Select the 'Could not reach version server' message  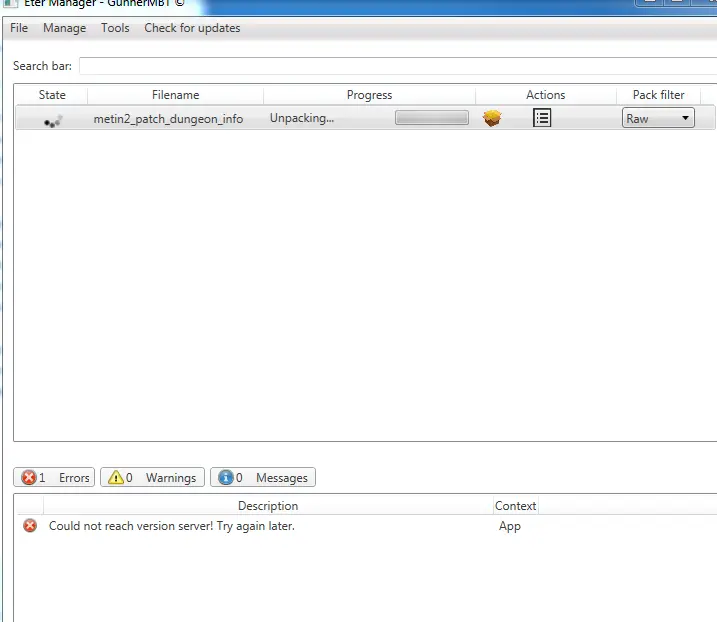[x=172, y=526]
